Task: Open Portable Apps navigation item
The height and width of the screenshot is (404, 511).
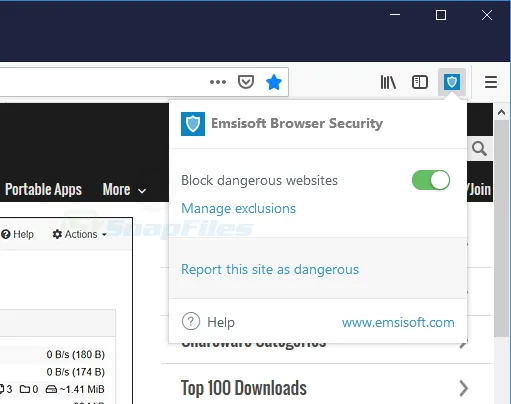Action: 43,190
